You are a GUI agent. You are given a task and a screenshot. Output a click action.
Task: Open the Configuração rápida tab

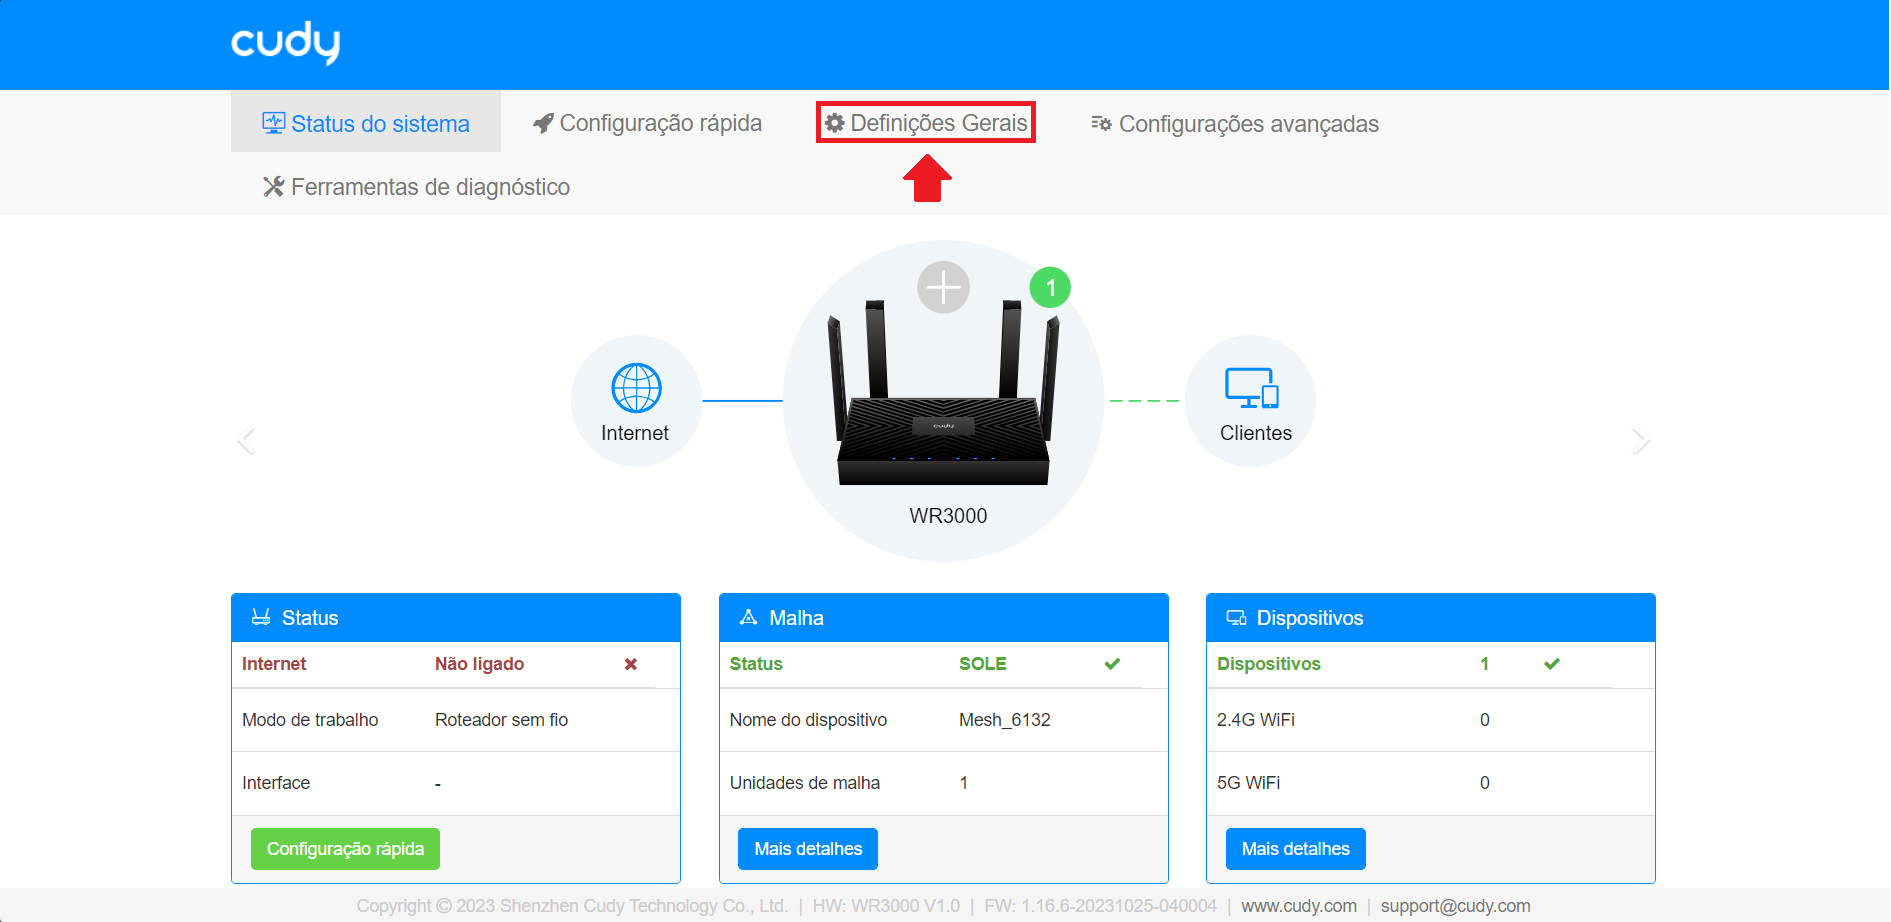(648, 123)
